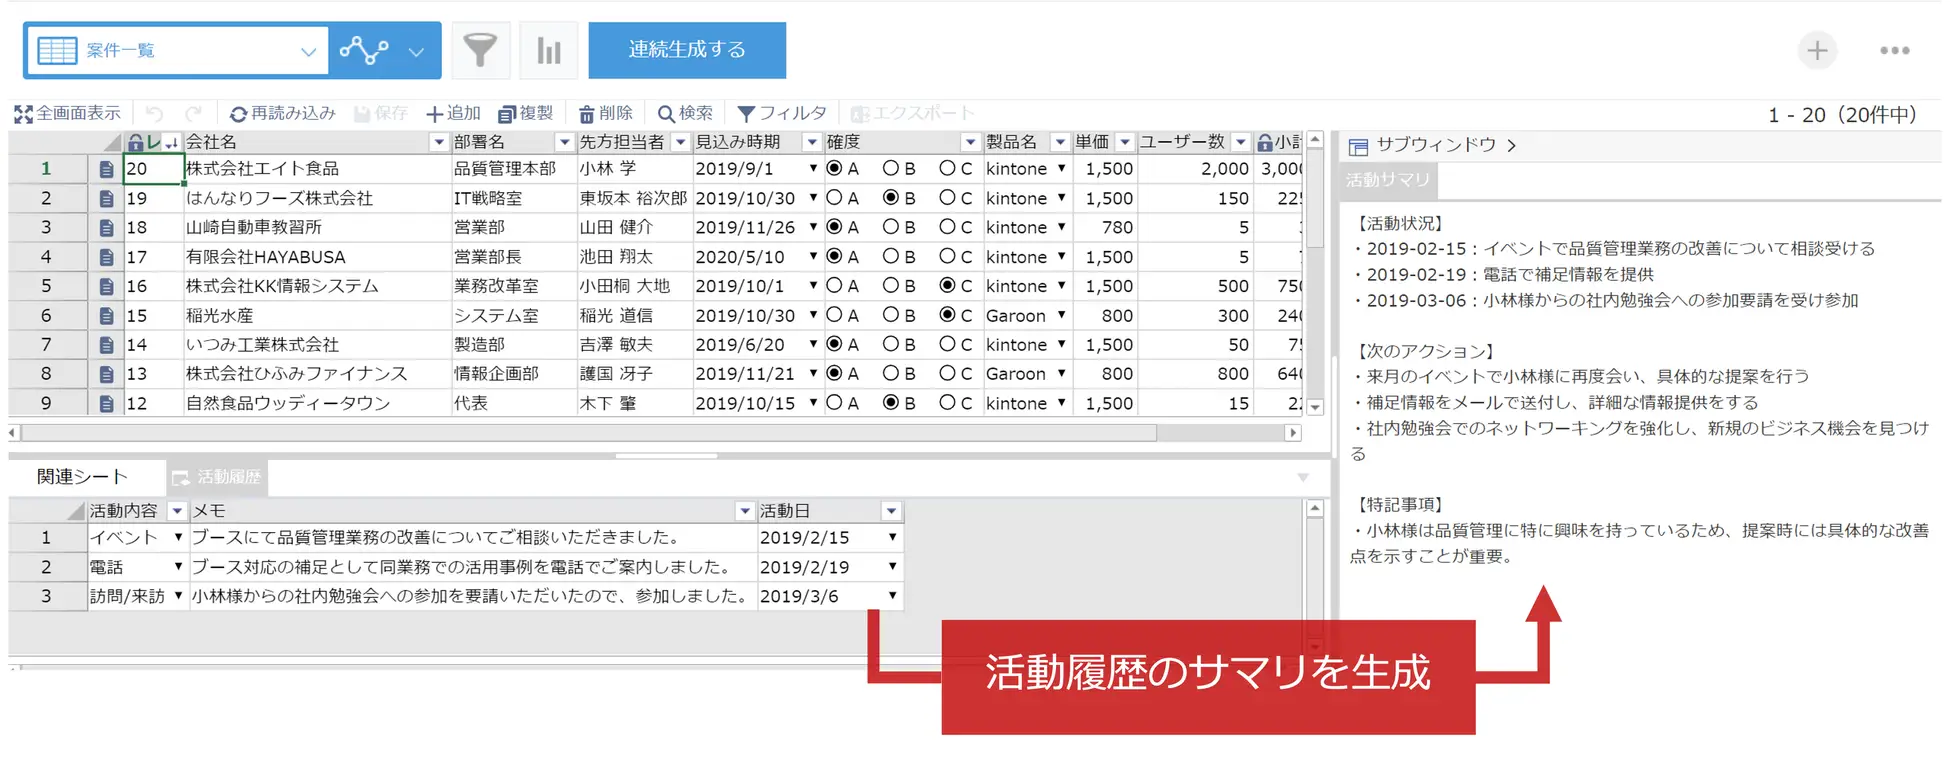Switch to the 活動履歴 tab
The image size is (1950, 762).
coord(217,477)
